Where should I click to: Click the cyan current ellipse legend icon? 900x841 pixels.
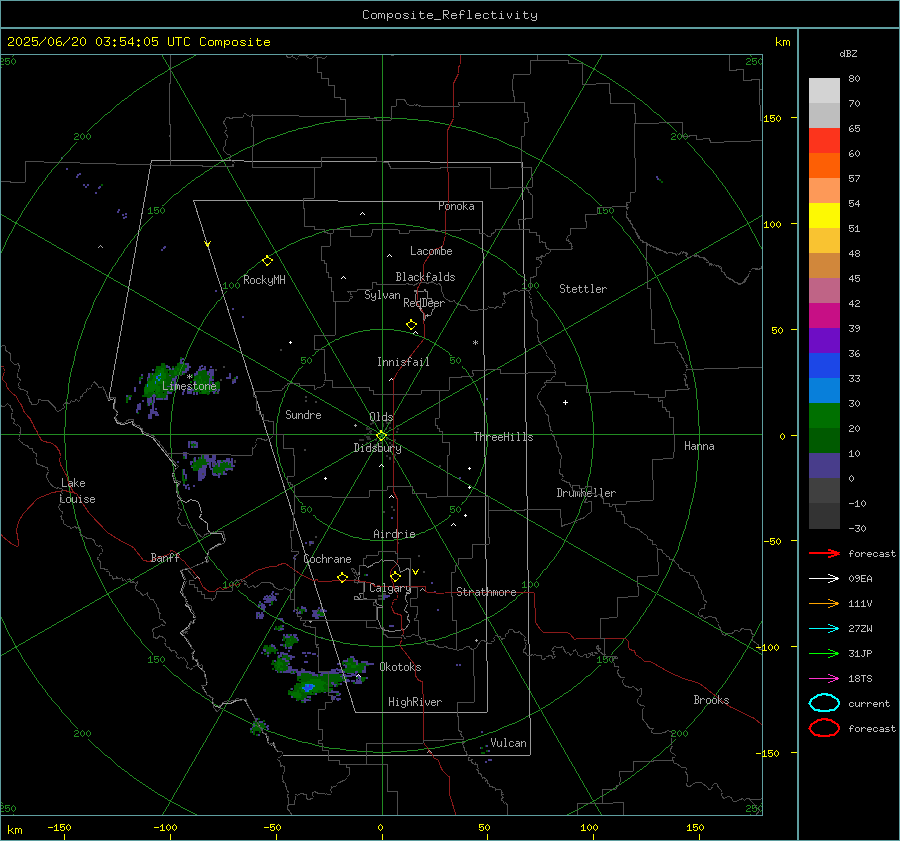click(x=824, y=703)
